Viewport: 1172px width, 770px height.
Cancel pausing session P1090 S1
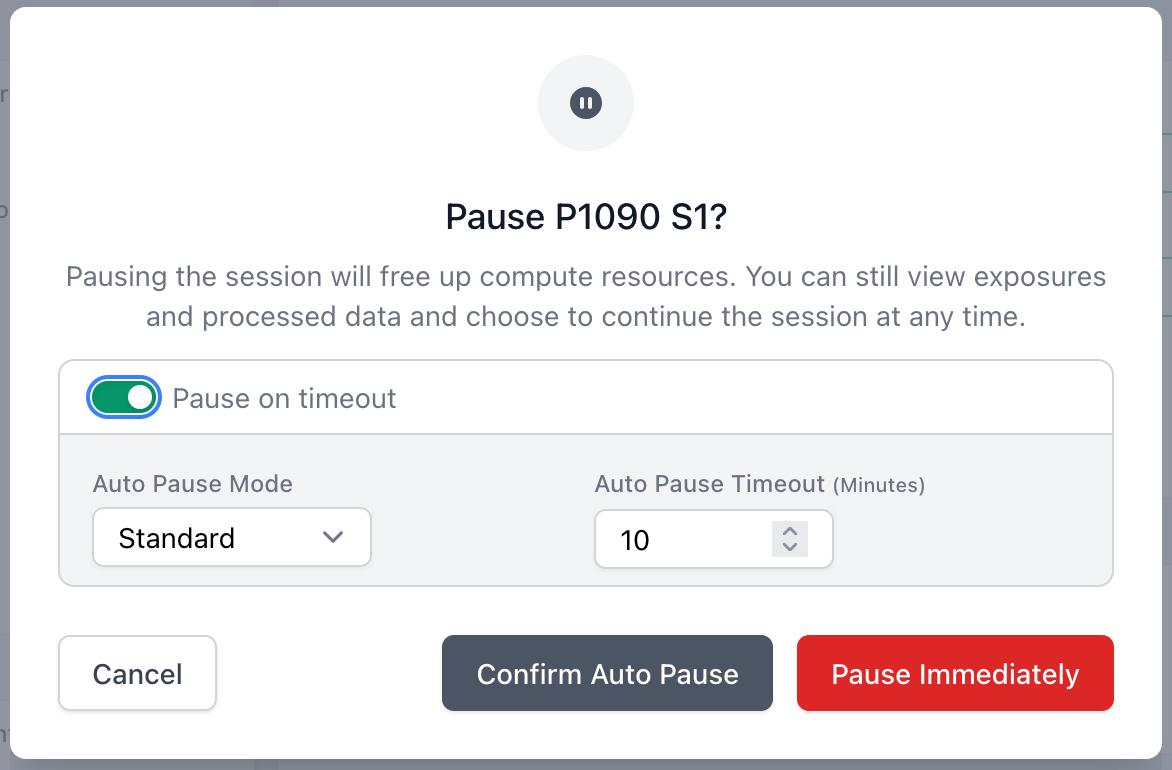(x=137, y=673)
